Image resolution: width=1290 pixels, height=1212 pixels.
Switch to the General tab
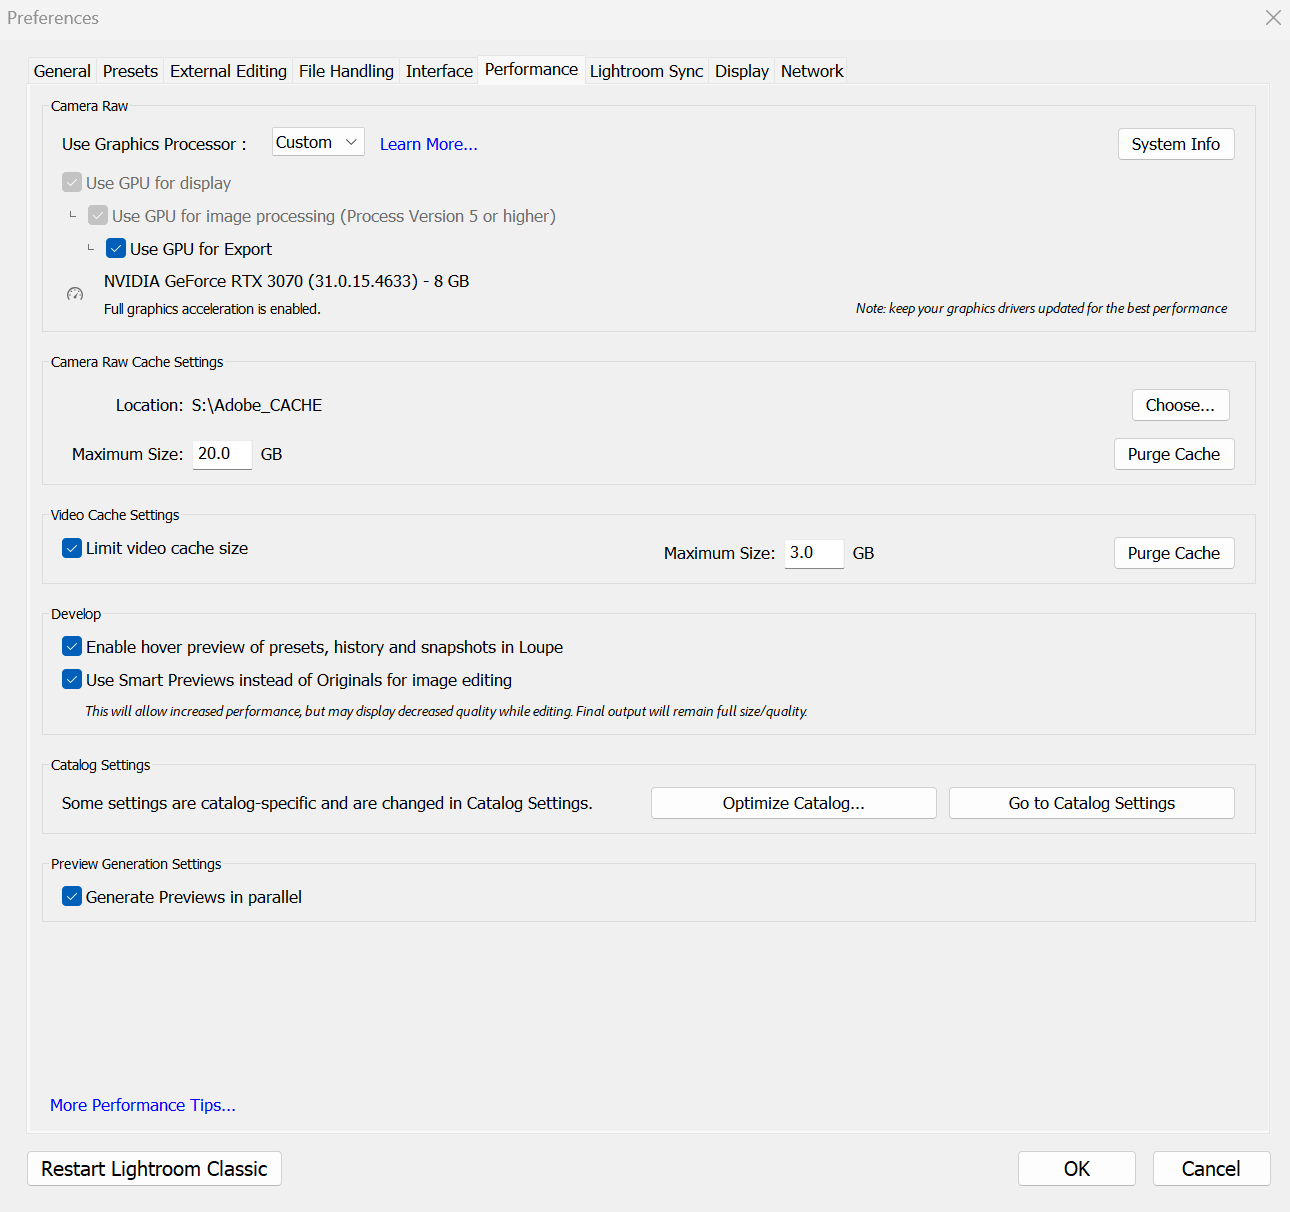(x=62, y=71)
